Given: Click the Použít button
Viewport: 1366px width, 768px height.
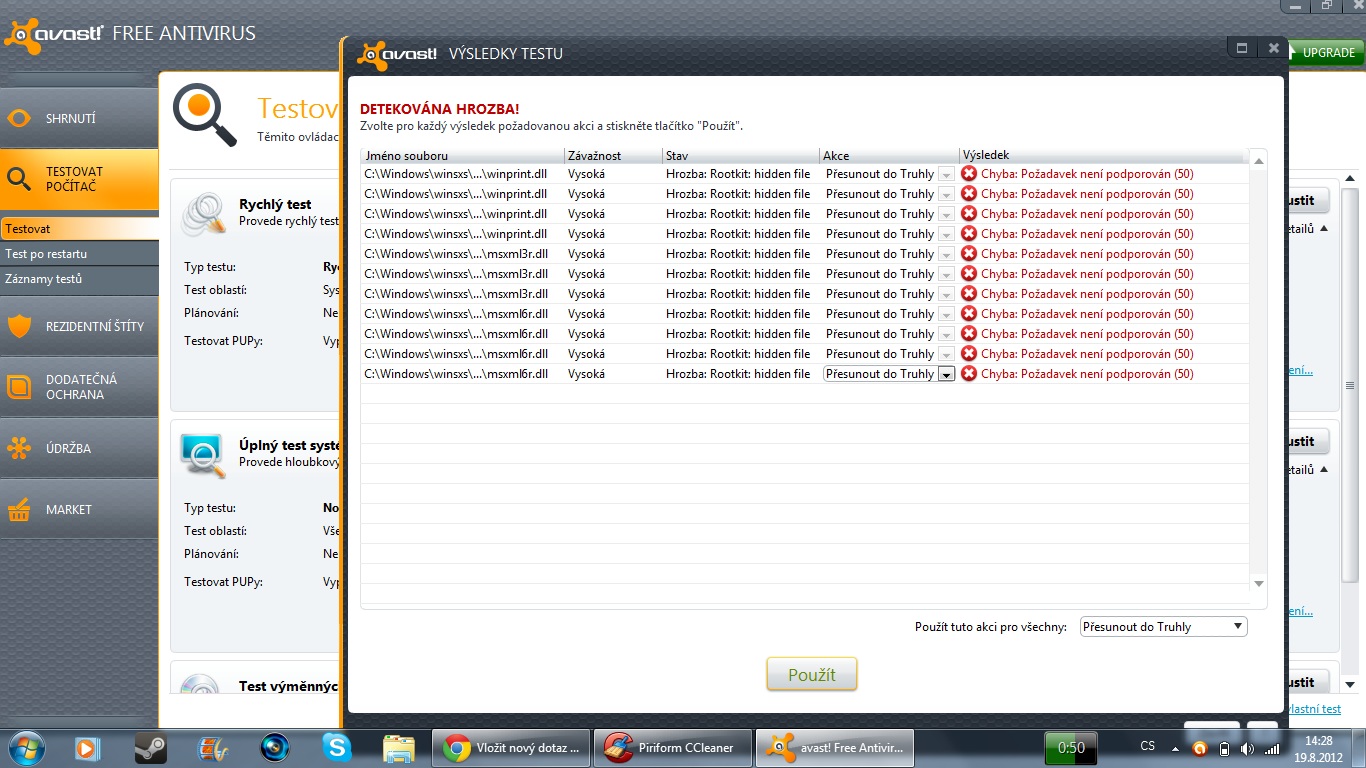Looking at the screenshot, I should [x=812, y=675].
